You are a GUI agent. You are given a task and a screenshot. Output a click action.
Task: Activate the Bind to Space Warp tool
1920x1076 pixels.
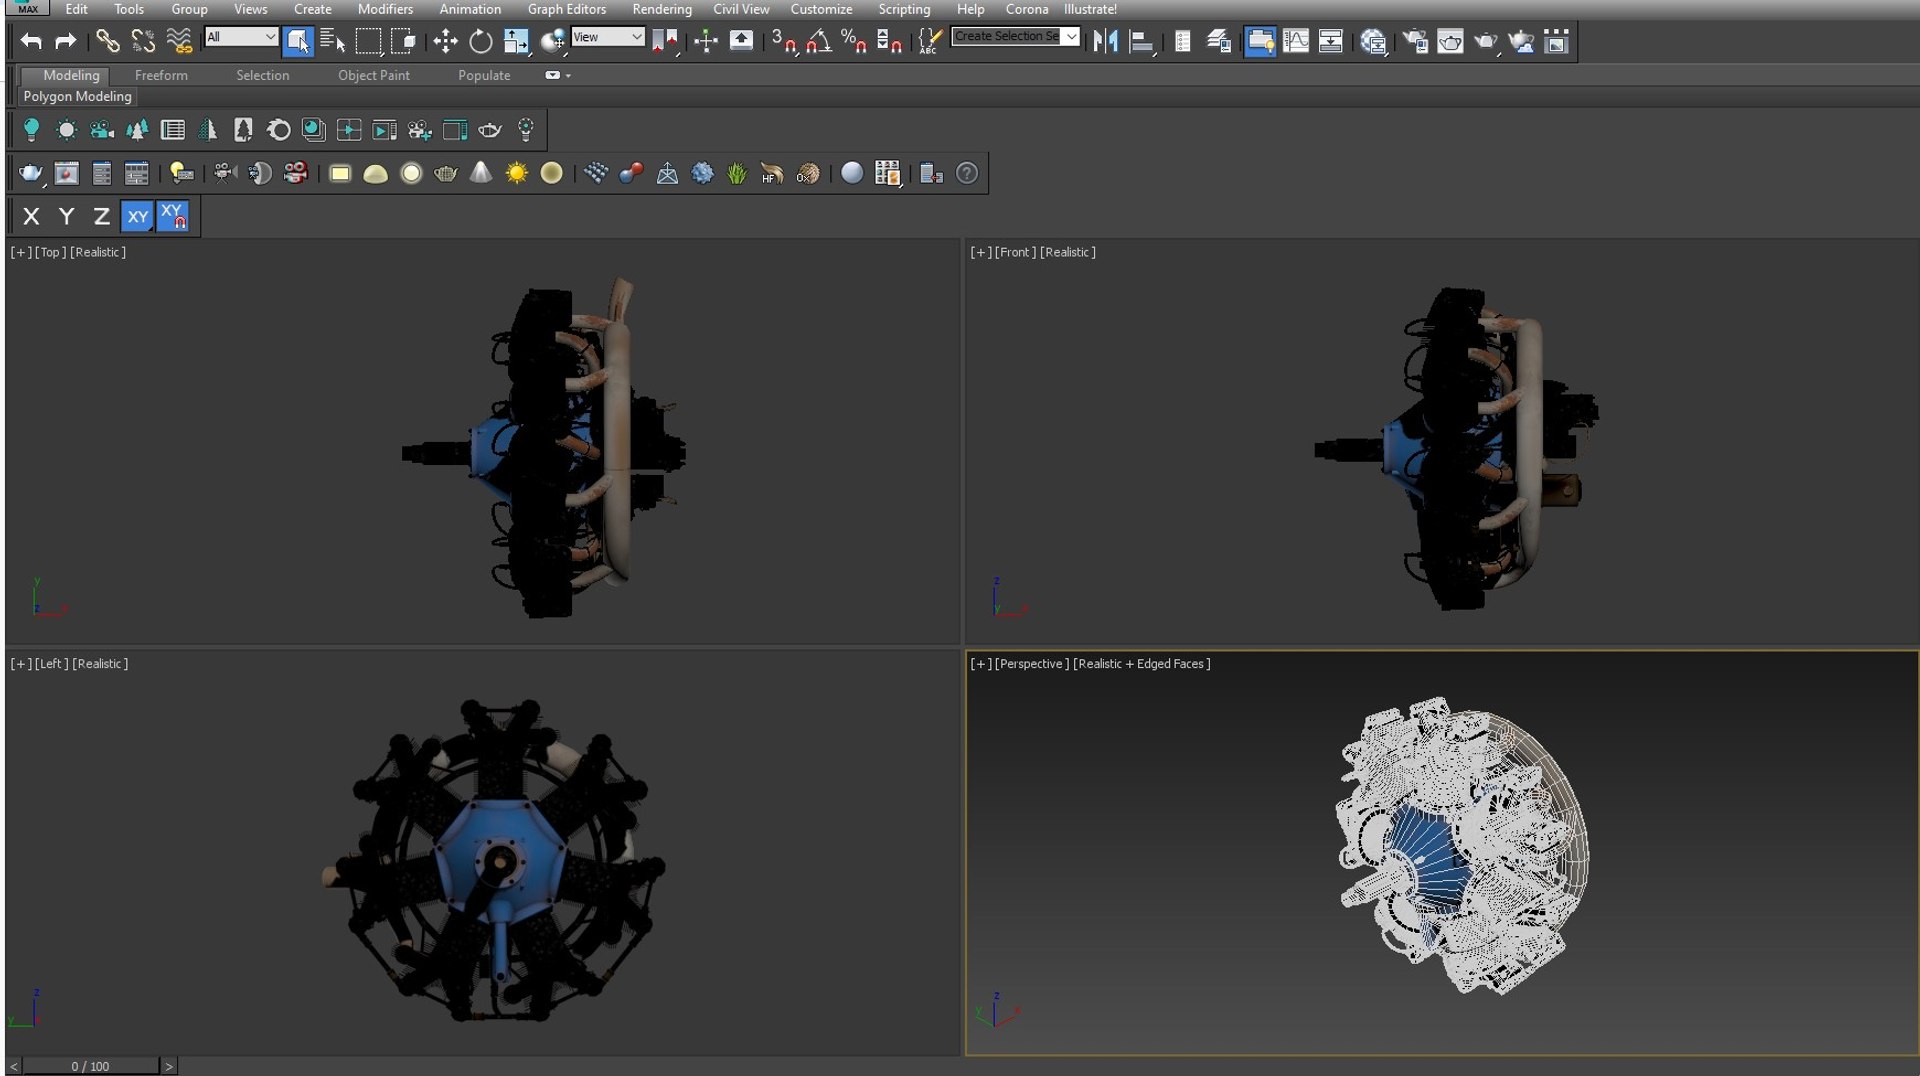click(x=179, y=41)
